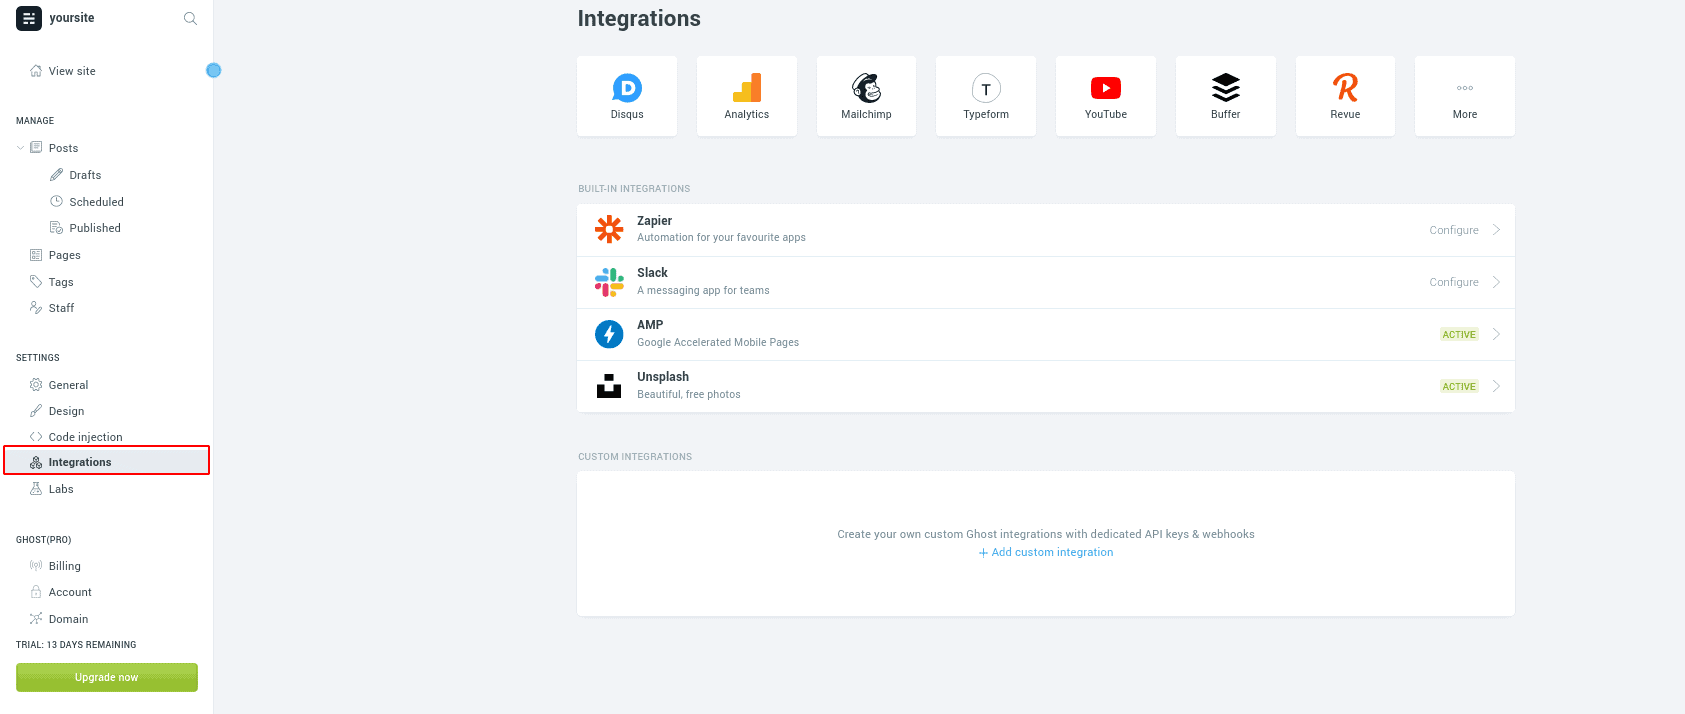The height and width of the screenshot is (714, 1685).
Task: Click the Posts list icon
Action: (36, 148)
